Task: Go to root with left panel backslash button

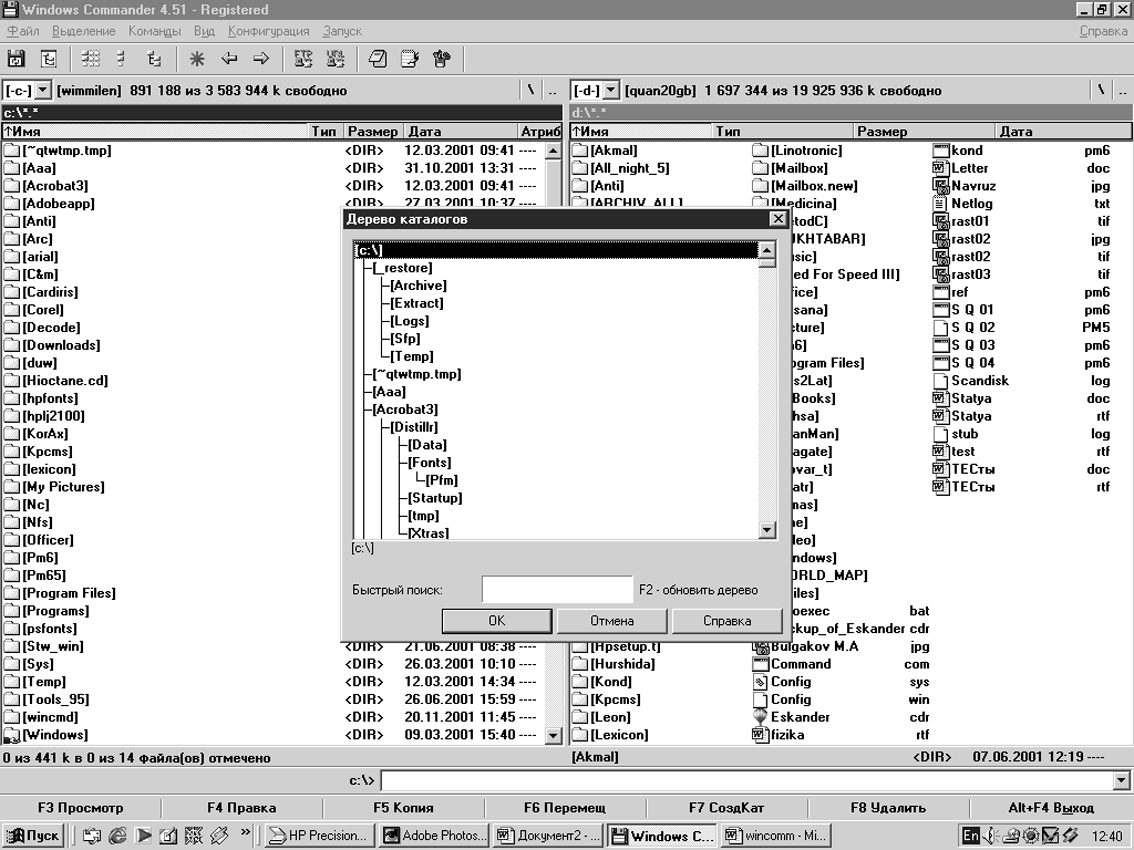Action: tap(531, 90)
